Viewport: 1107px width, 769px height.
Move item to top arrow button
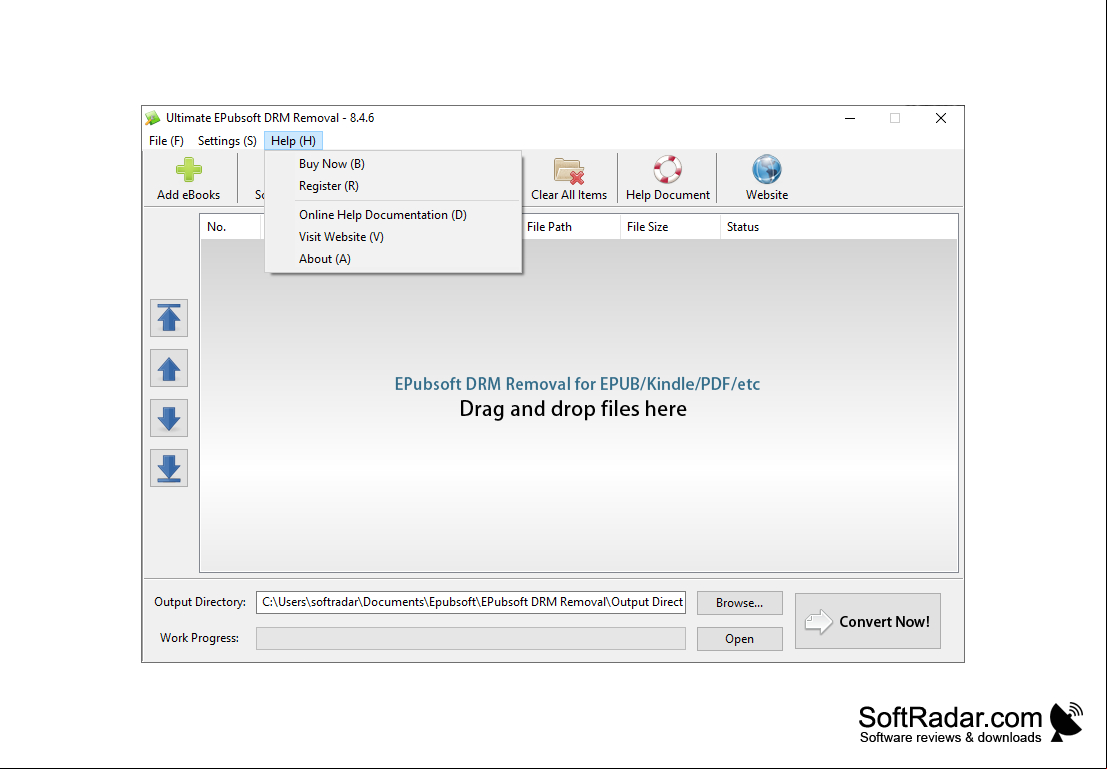tap(169, 318)
